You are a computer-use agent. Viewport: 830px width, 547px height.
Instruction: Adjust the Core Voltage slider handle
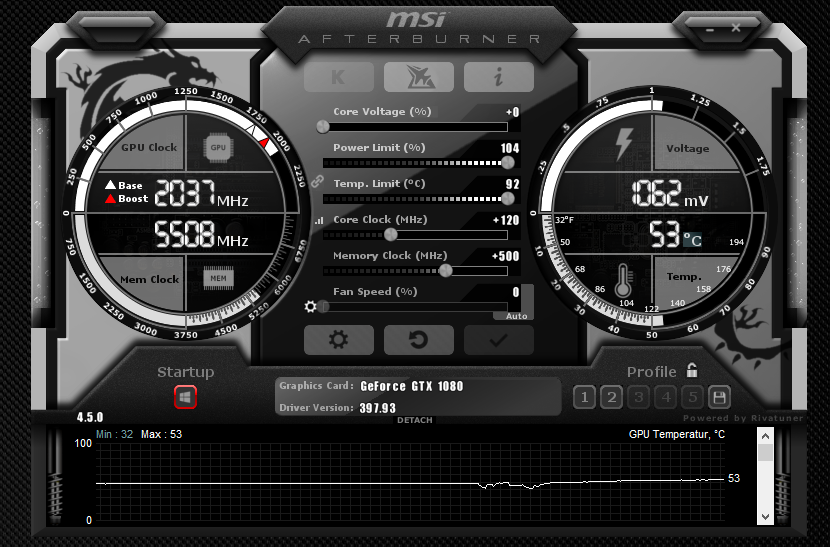[322, 127]
